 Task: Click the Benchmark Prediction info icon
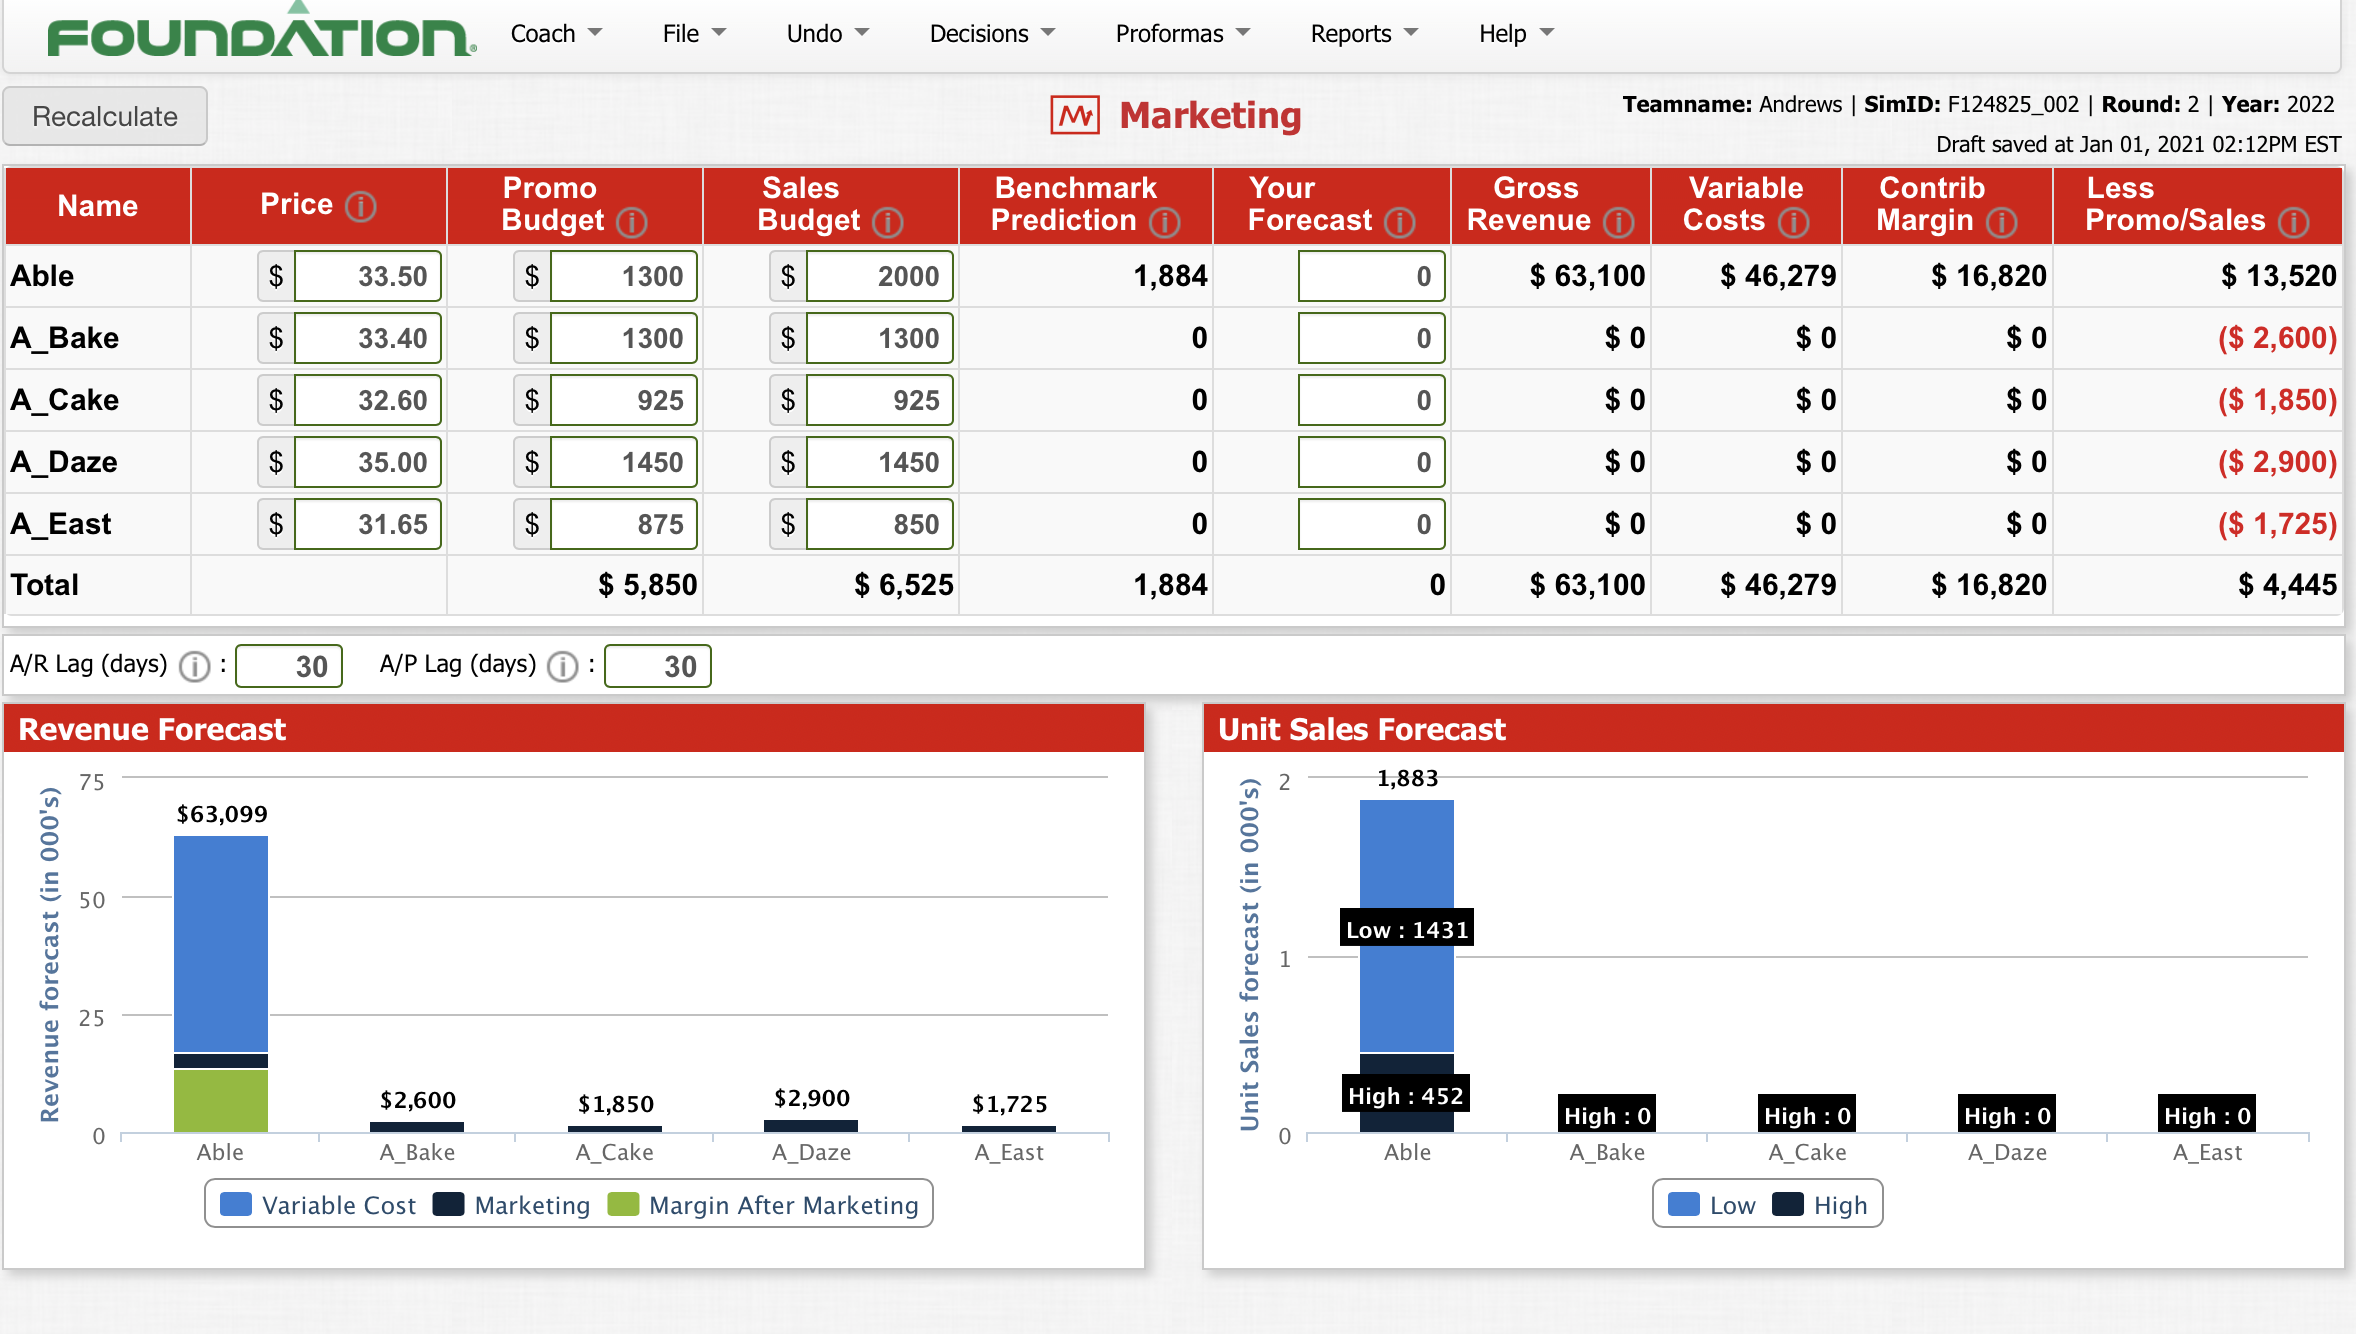click(1165, 222)
